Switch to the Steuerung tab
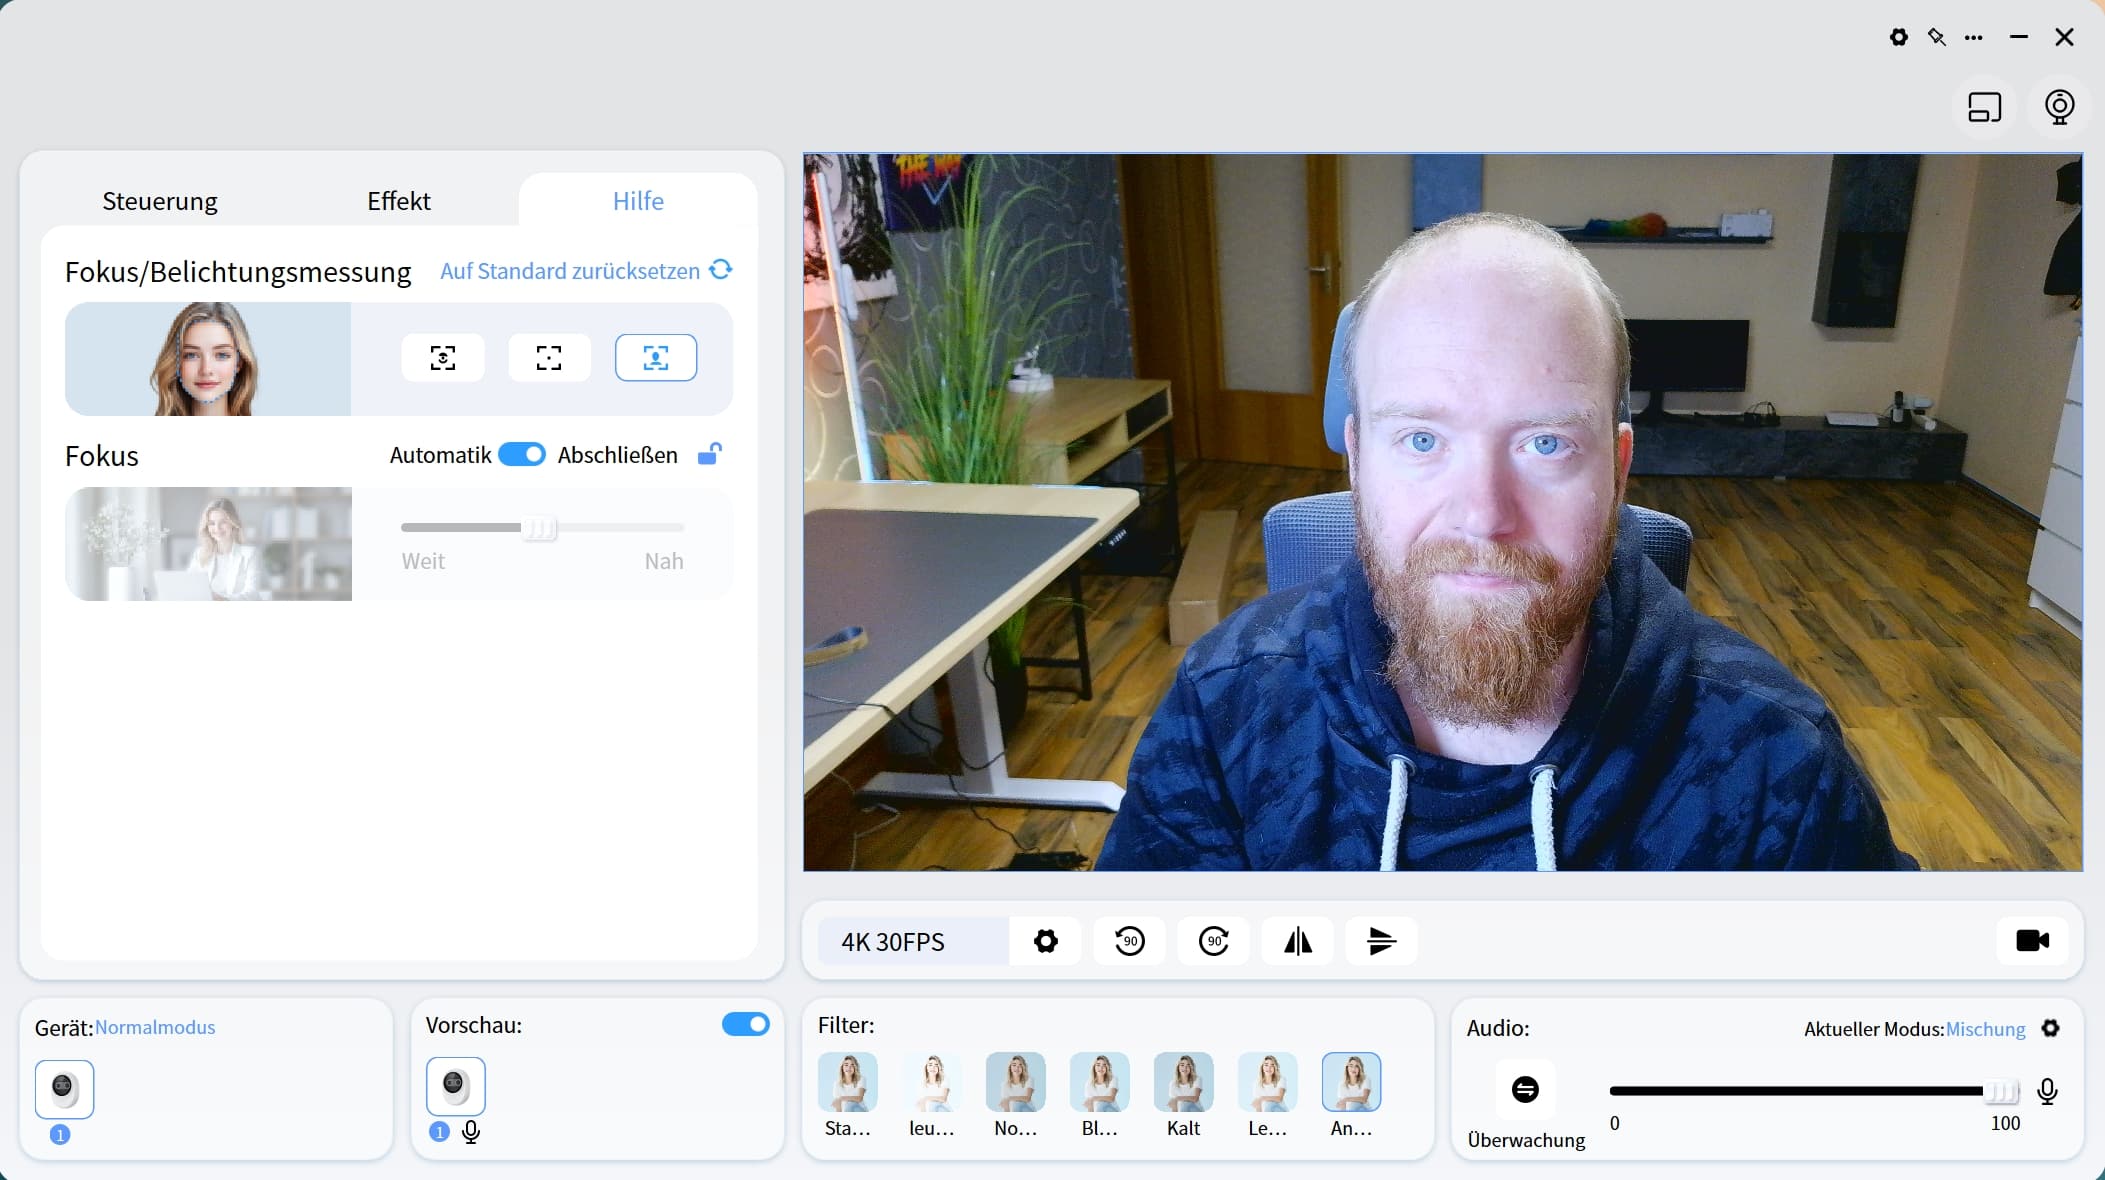 click(160, 201)
